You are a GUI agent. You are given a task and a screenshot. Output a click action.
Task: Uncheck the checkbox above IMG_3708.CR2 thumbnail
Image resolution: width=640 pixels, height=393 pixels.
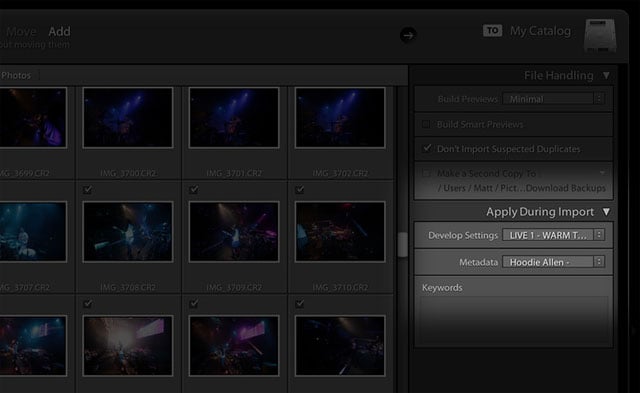coord(87,189)
